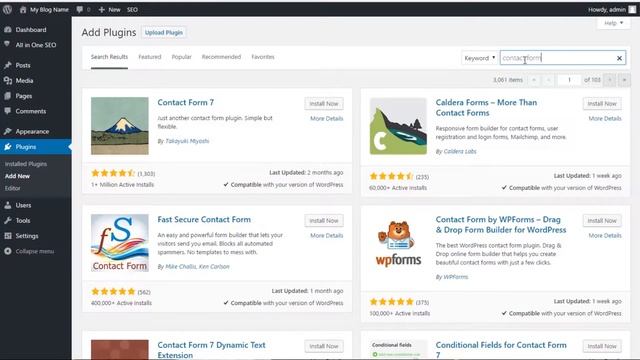Screen dimensions: 640x360
Task: Click the Plugins plug icon
Action: 8,147
